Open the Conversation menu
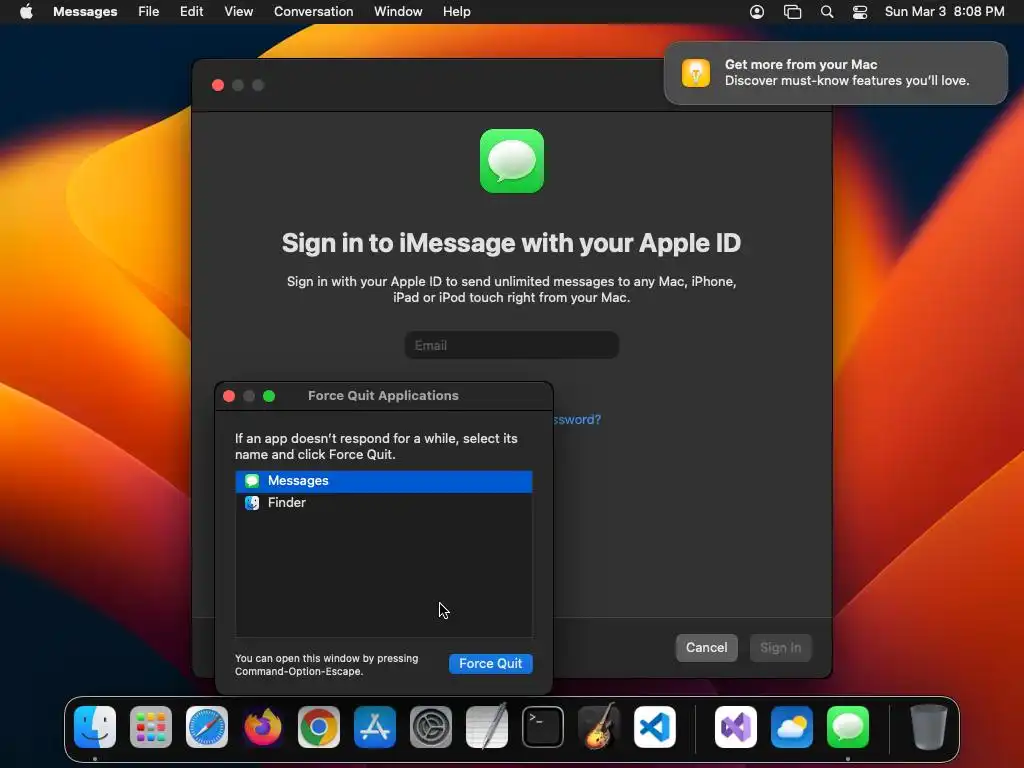Screen dimensions: 1024x768 pyautogui.click(x=313, y=12)
